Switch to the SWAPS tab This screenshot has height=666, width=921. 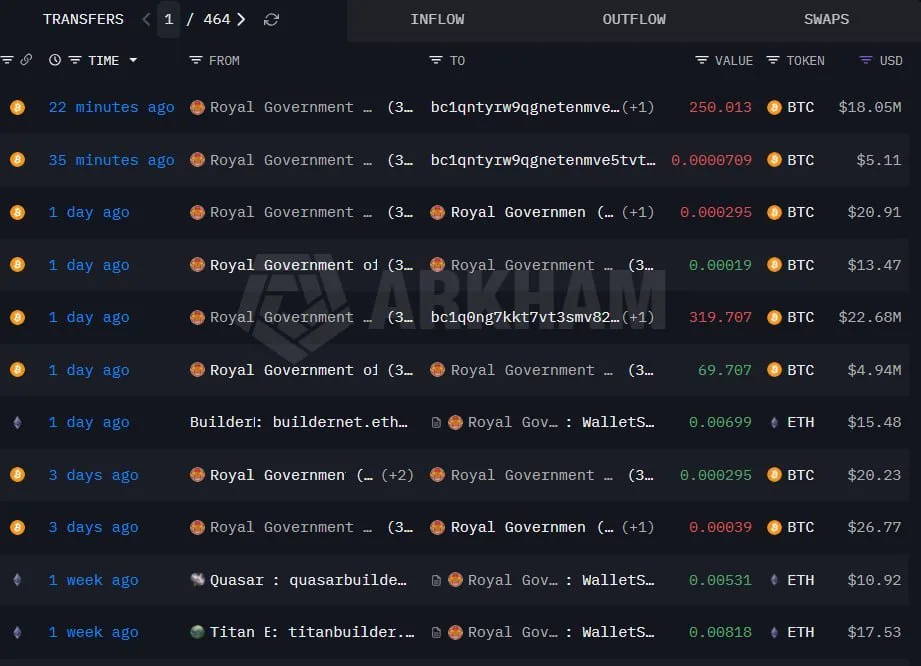(826, 19)
